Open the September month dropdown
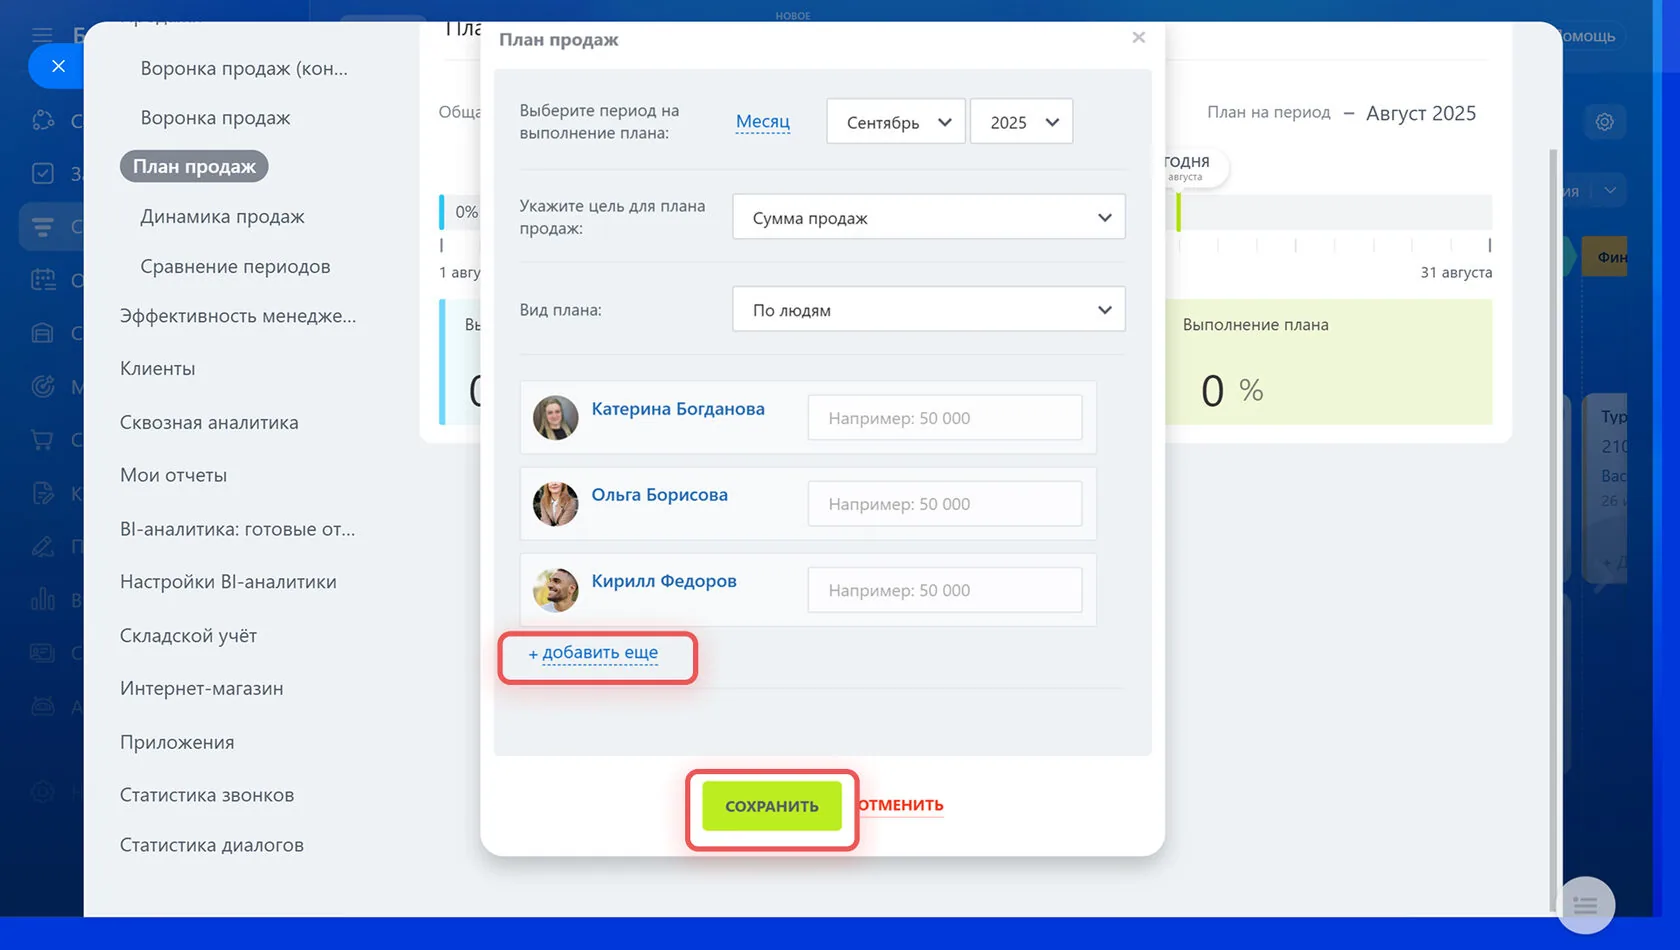Image resolution: width=1680 pixels, height=950 pixels. pyautogui.click(x=896, y=122)
